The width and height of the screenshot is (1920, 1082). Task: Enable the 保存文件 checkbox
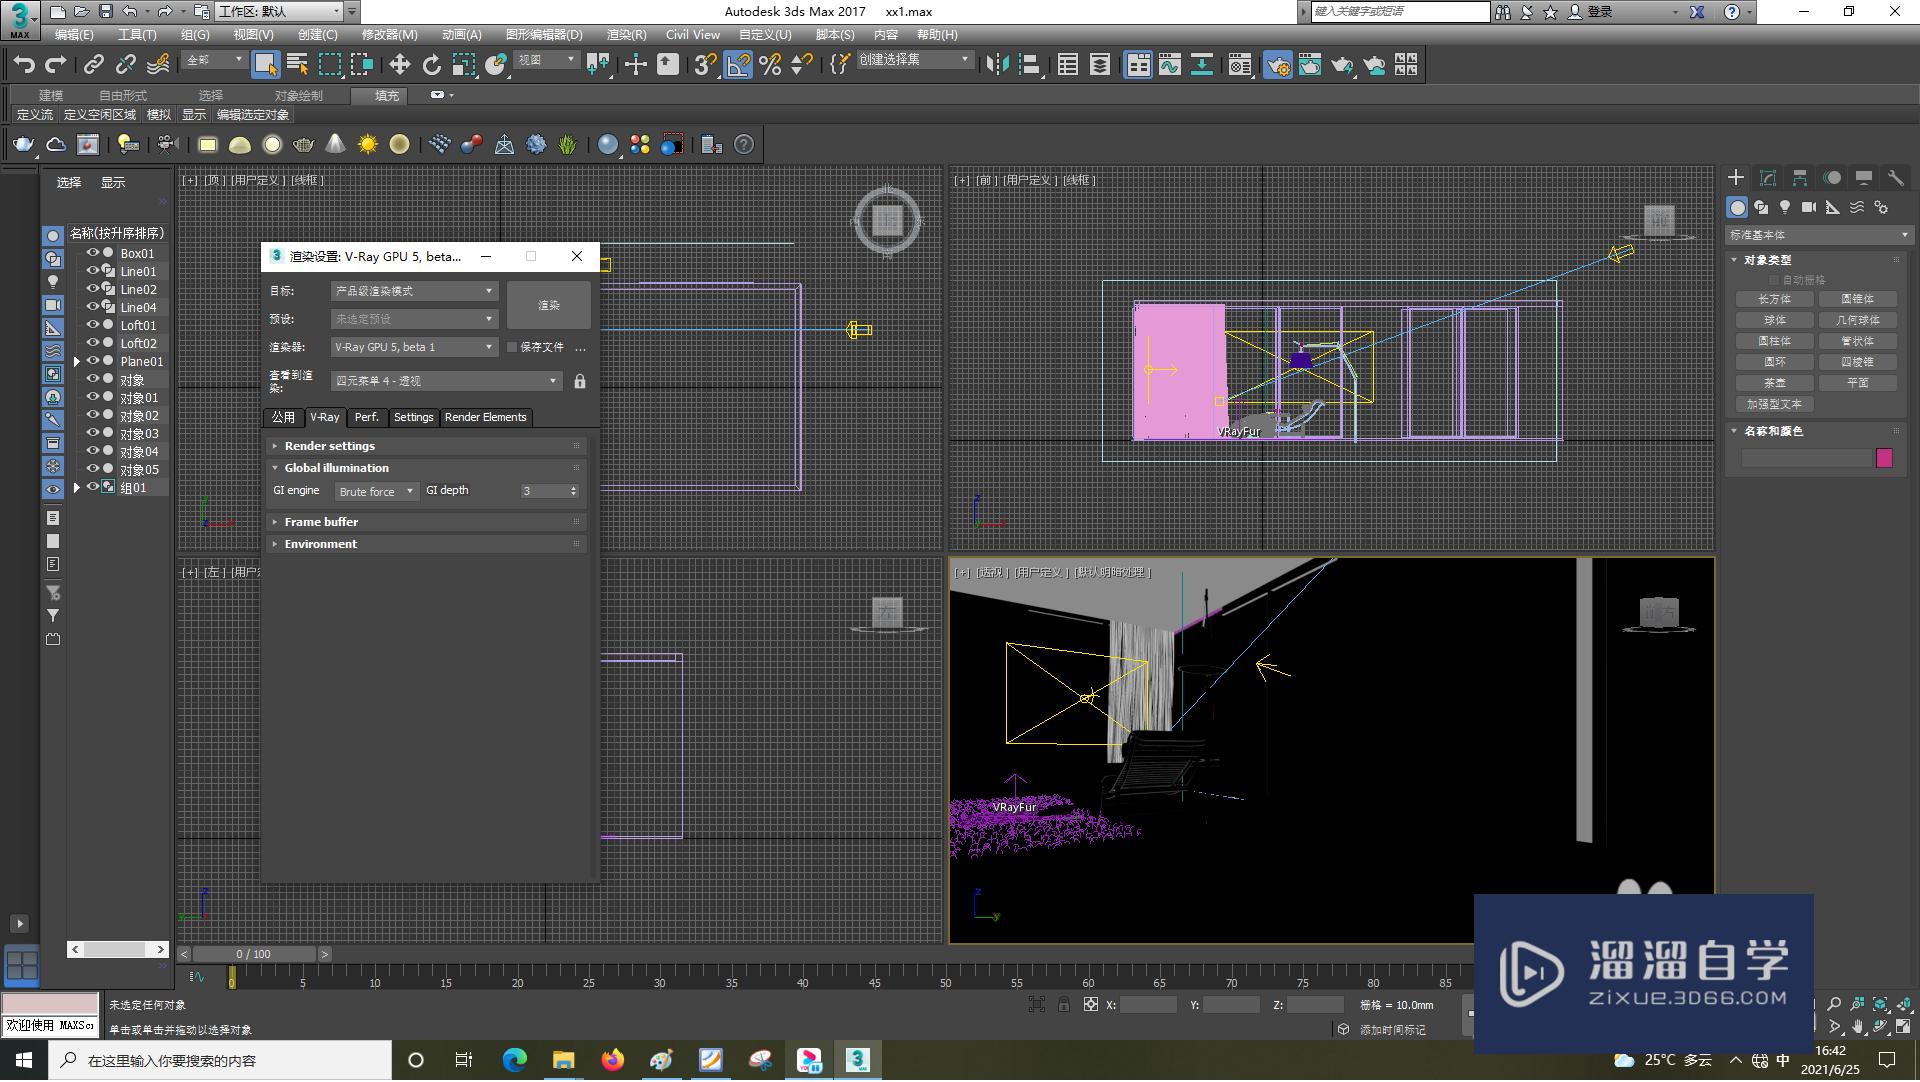512,347
